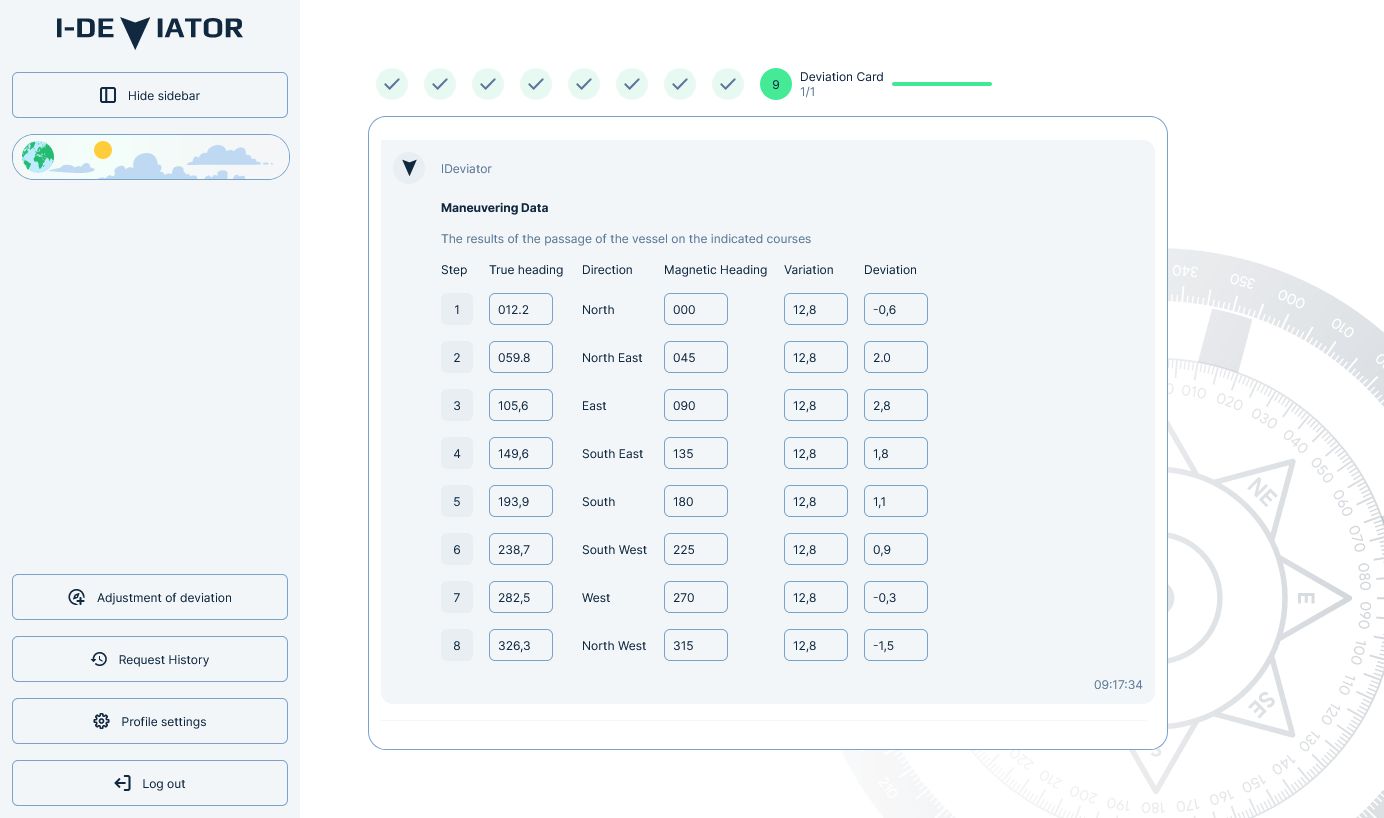Click the IDeviator arrow avatar icon
The height and width of the screenshot is (818, 1384).
coord(409,168)
